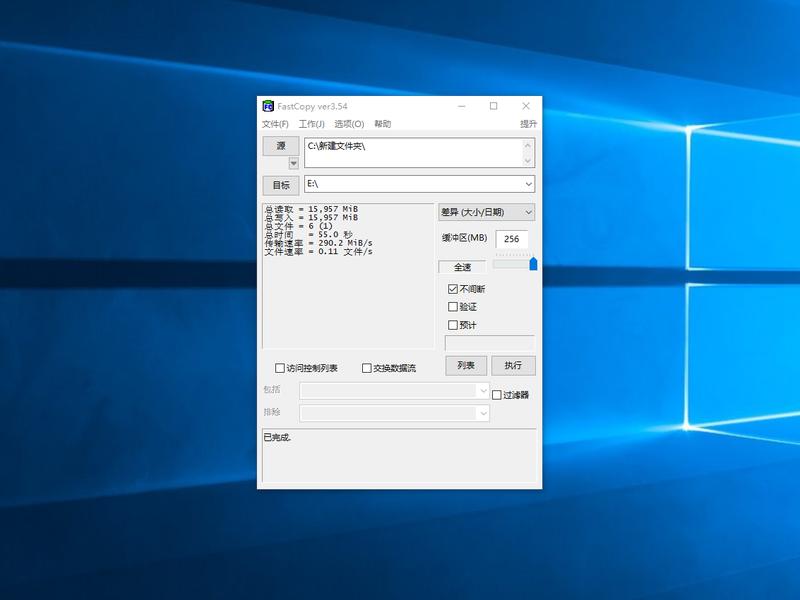Expand the destination E:\ combo box arrow
The width and height of the screenshot is (800, 600).
click(529, 184)
